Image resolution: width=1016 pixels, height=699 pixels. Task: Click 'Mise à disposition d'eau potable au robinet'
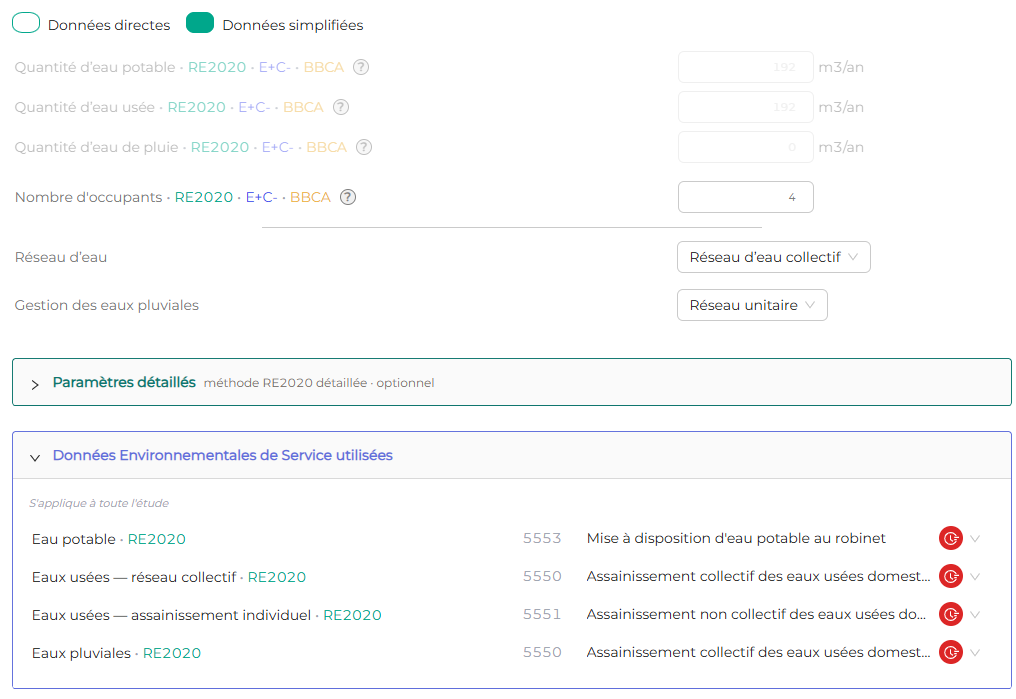tap(736, 538)
